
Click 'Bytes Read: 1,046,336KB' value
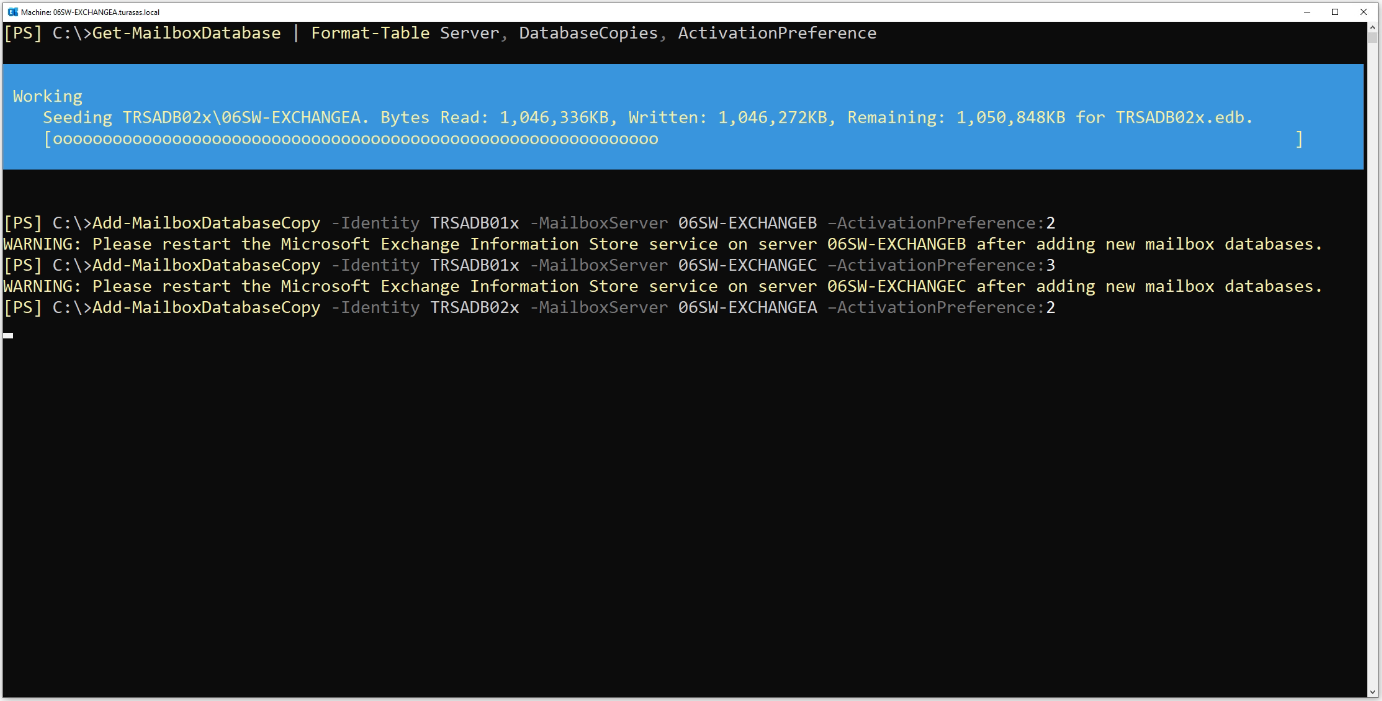(494, 117)
